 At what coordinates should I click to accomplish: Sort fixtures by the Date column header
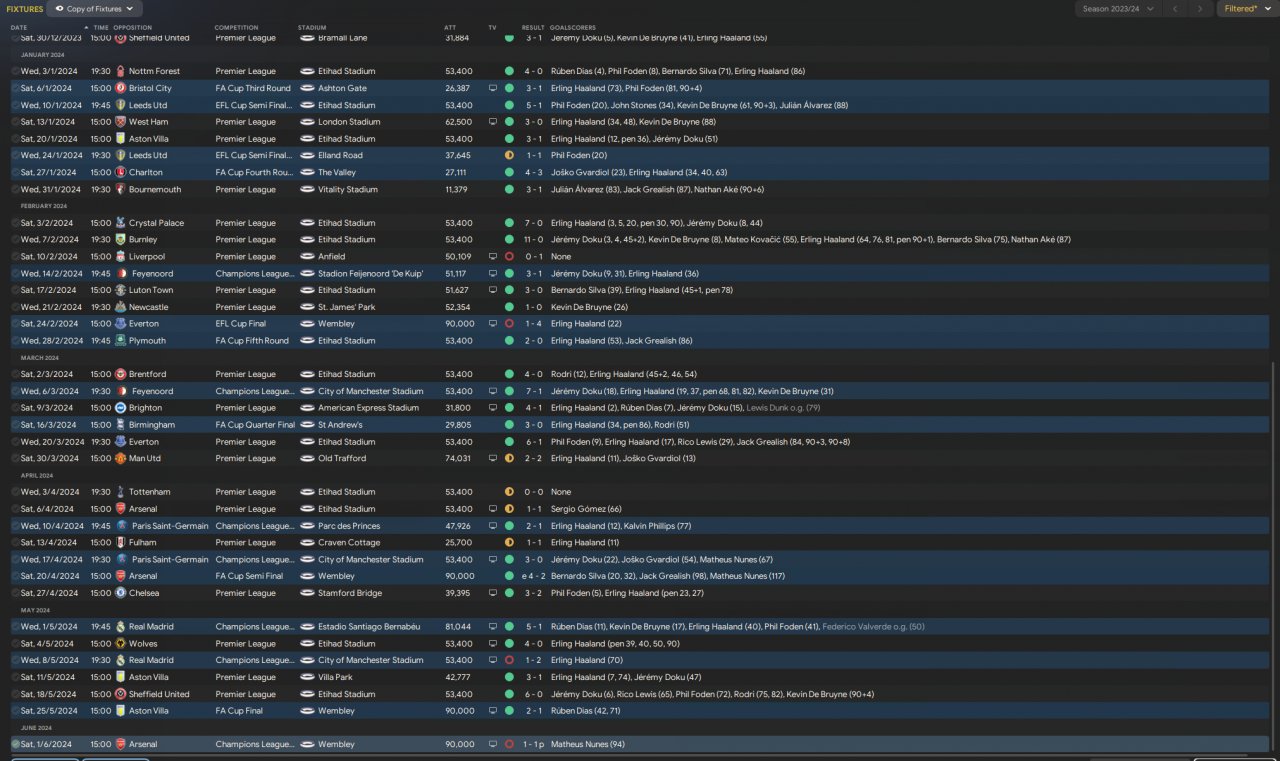19,27
